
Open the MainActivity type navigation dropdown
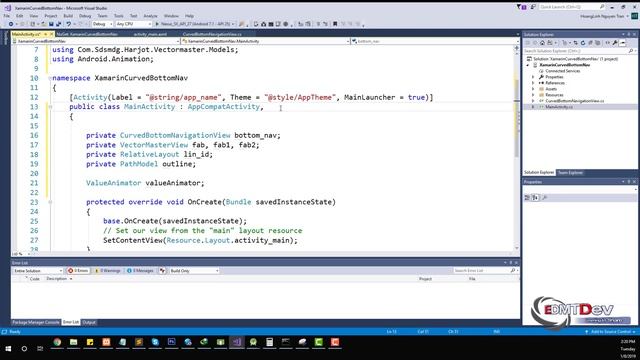[266, 41]
